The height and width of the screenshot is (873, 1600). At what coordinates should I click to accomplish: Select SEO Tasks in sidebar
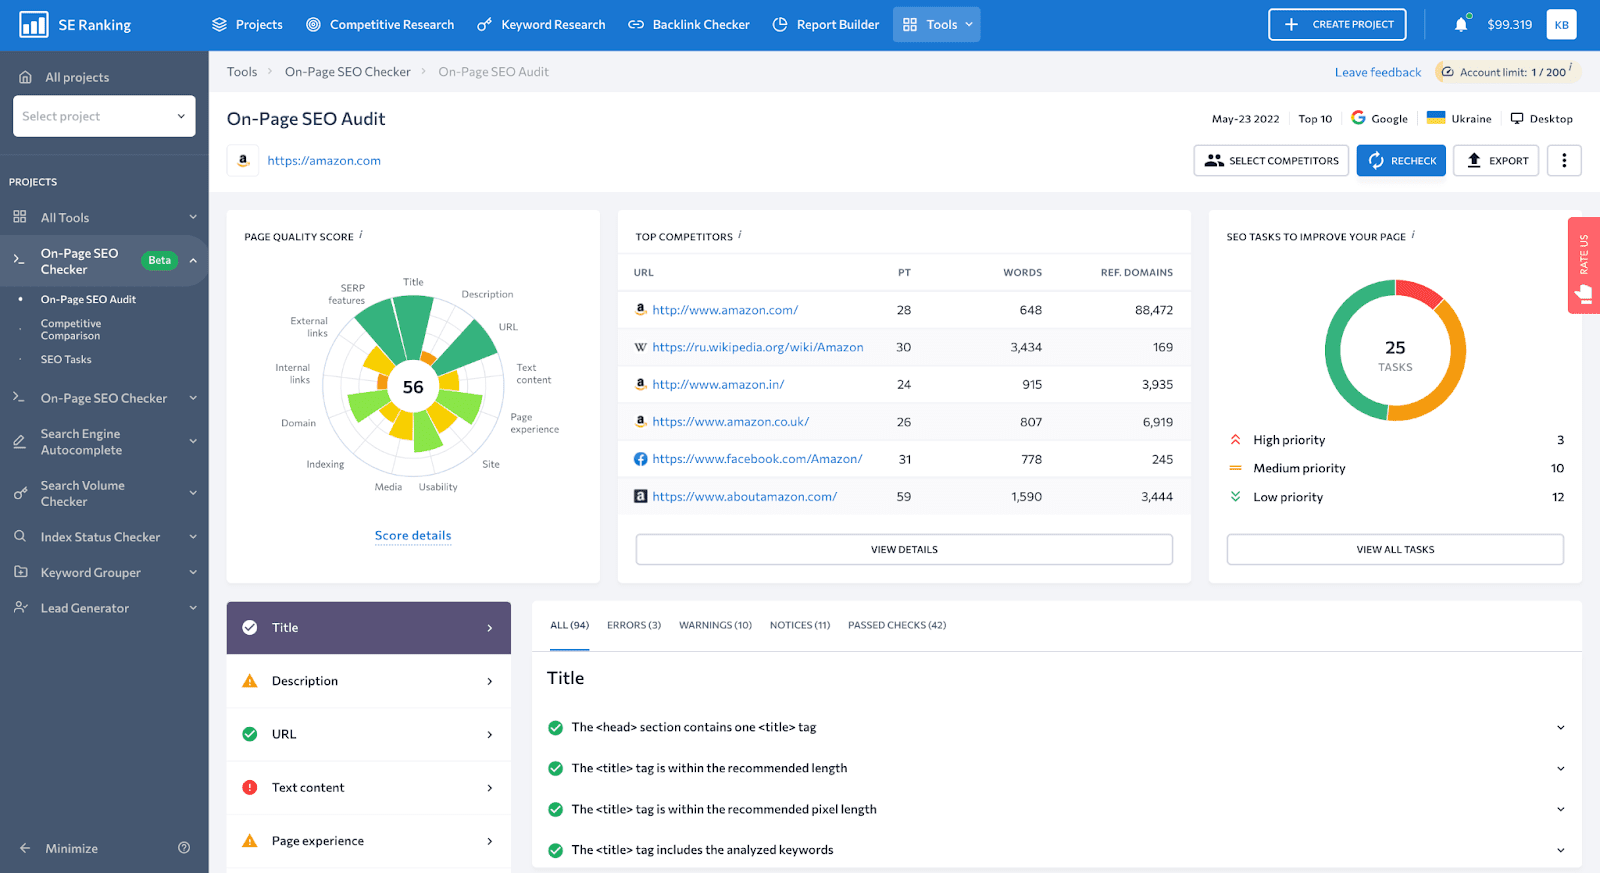click(x=66, y=359)
